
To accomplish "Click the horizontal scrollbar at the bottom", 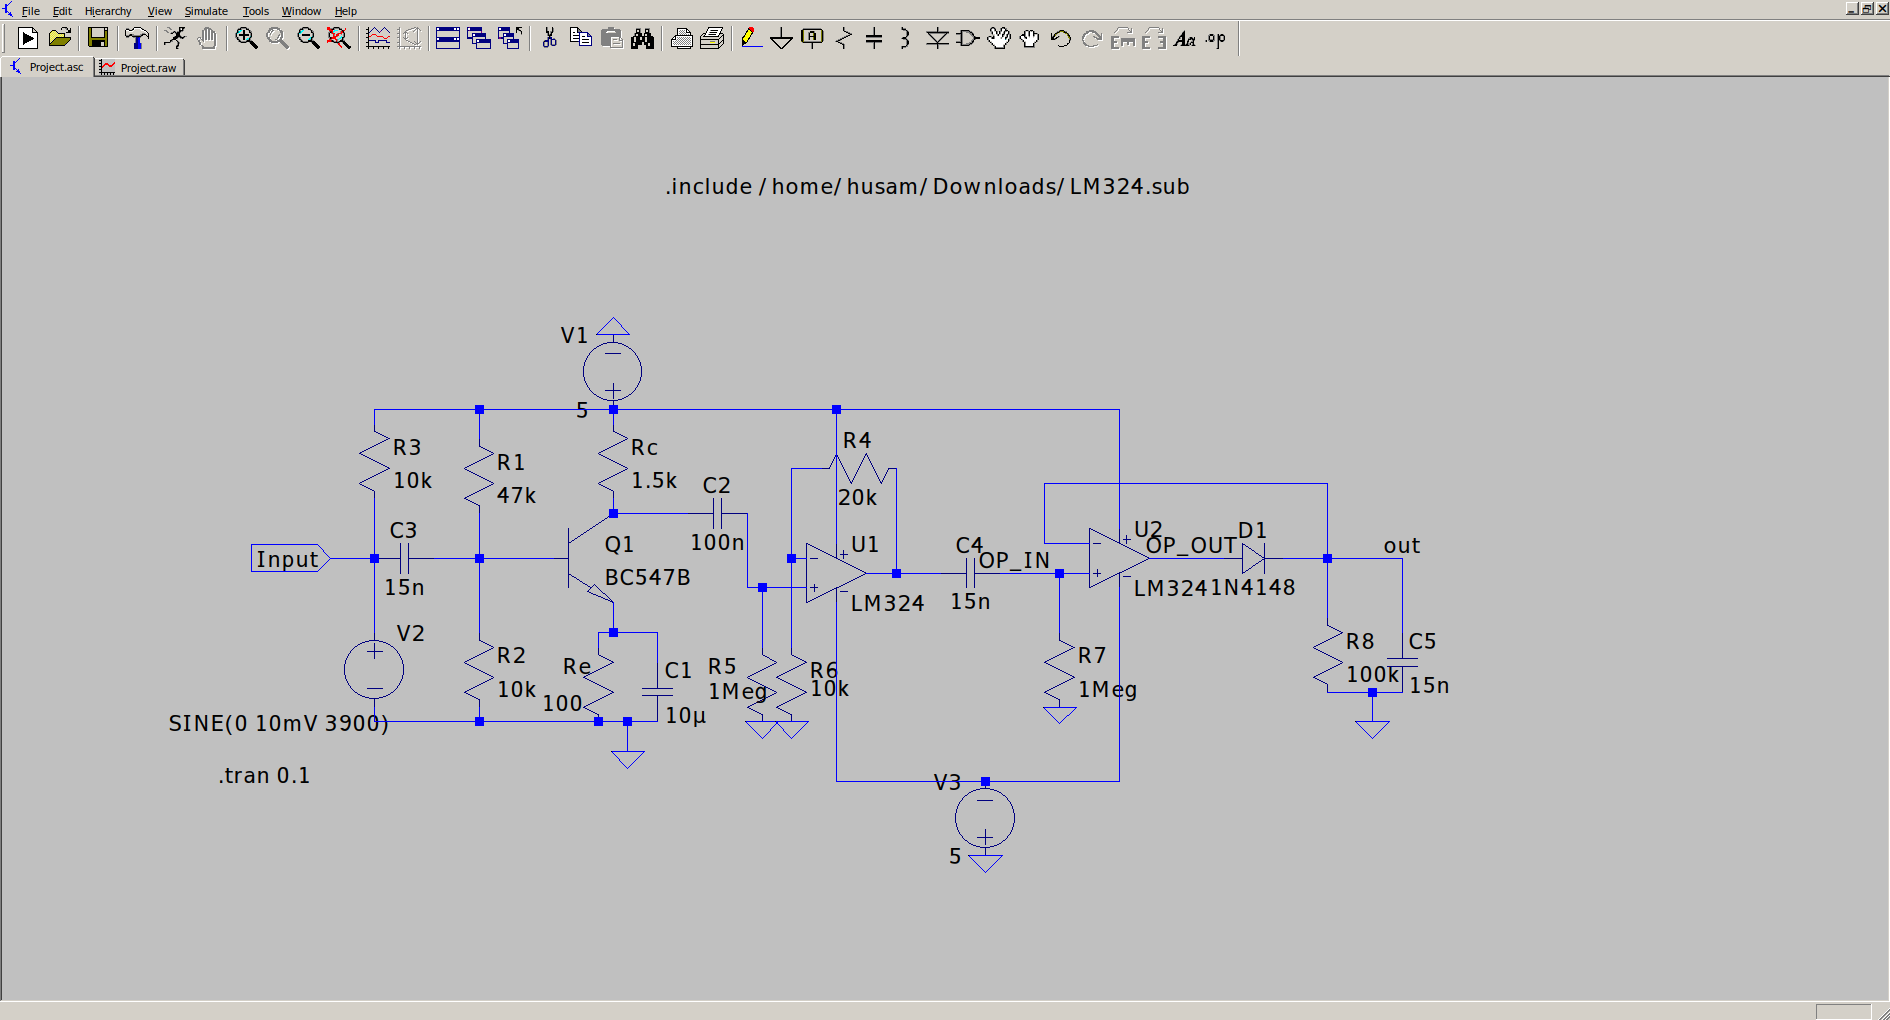I will pyautogui.click(x=900, y=1011).
